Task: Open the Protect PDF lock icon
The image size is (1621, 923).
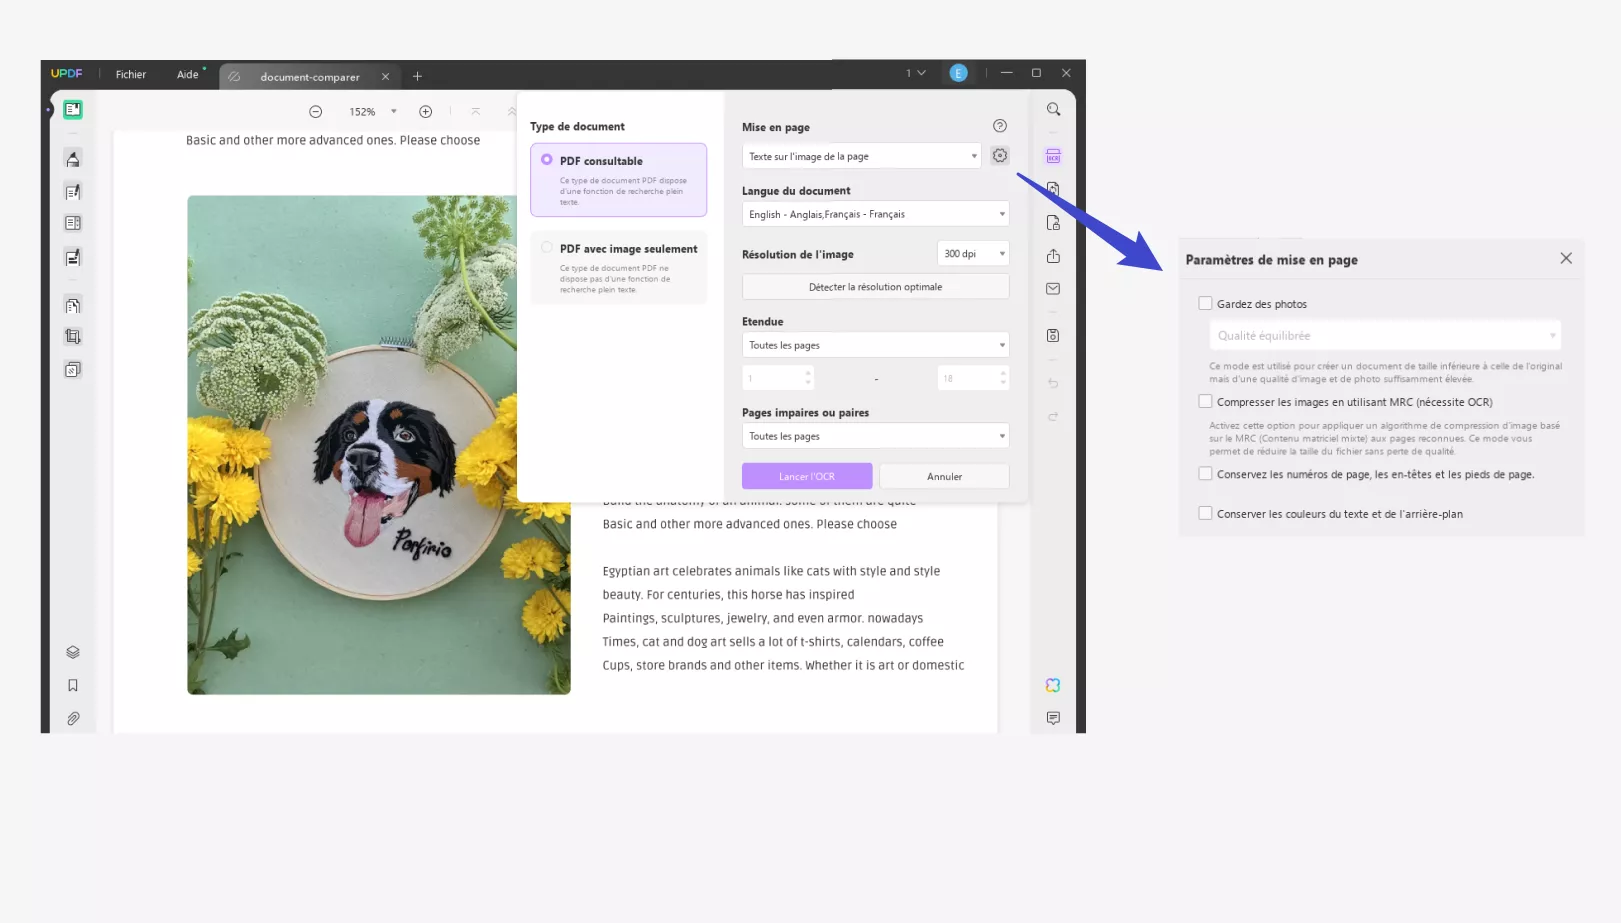Action: (x=1054, y=223)
